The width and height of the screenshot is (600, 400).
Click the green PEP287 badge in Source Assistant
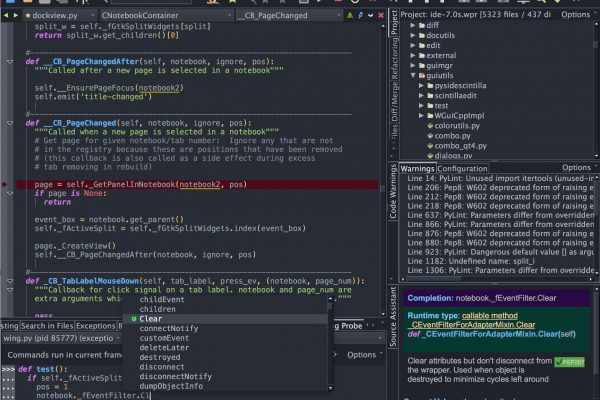point(569,362)
